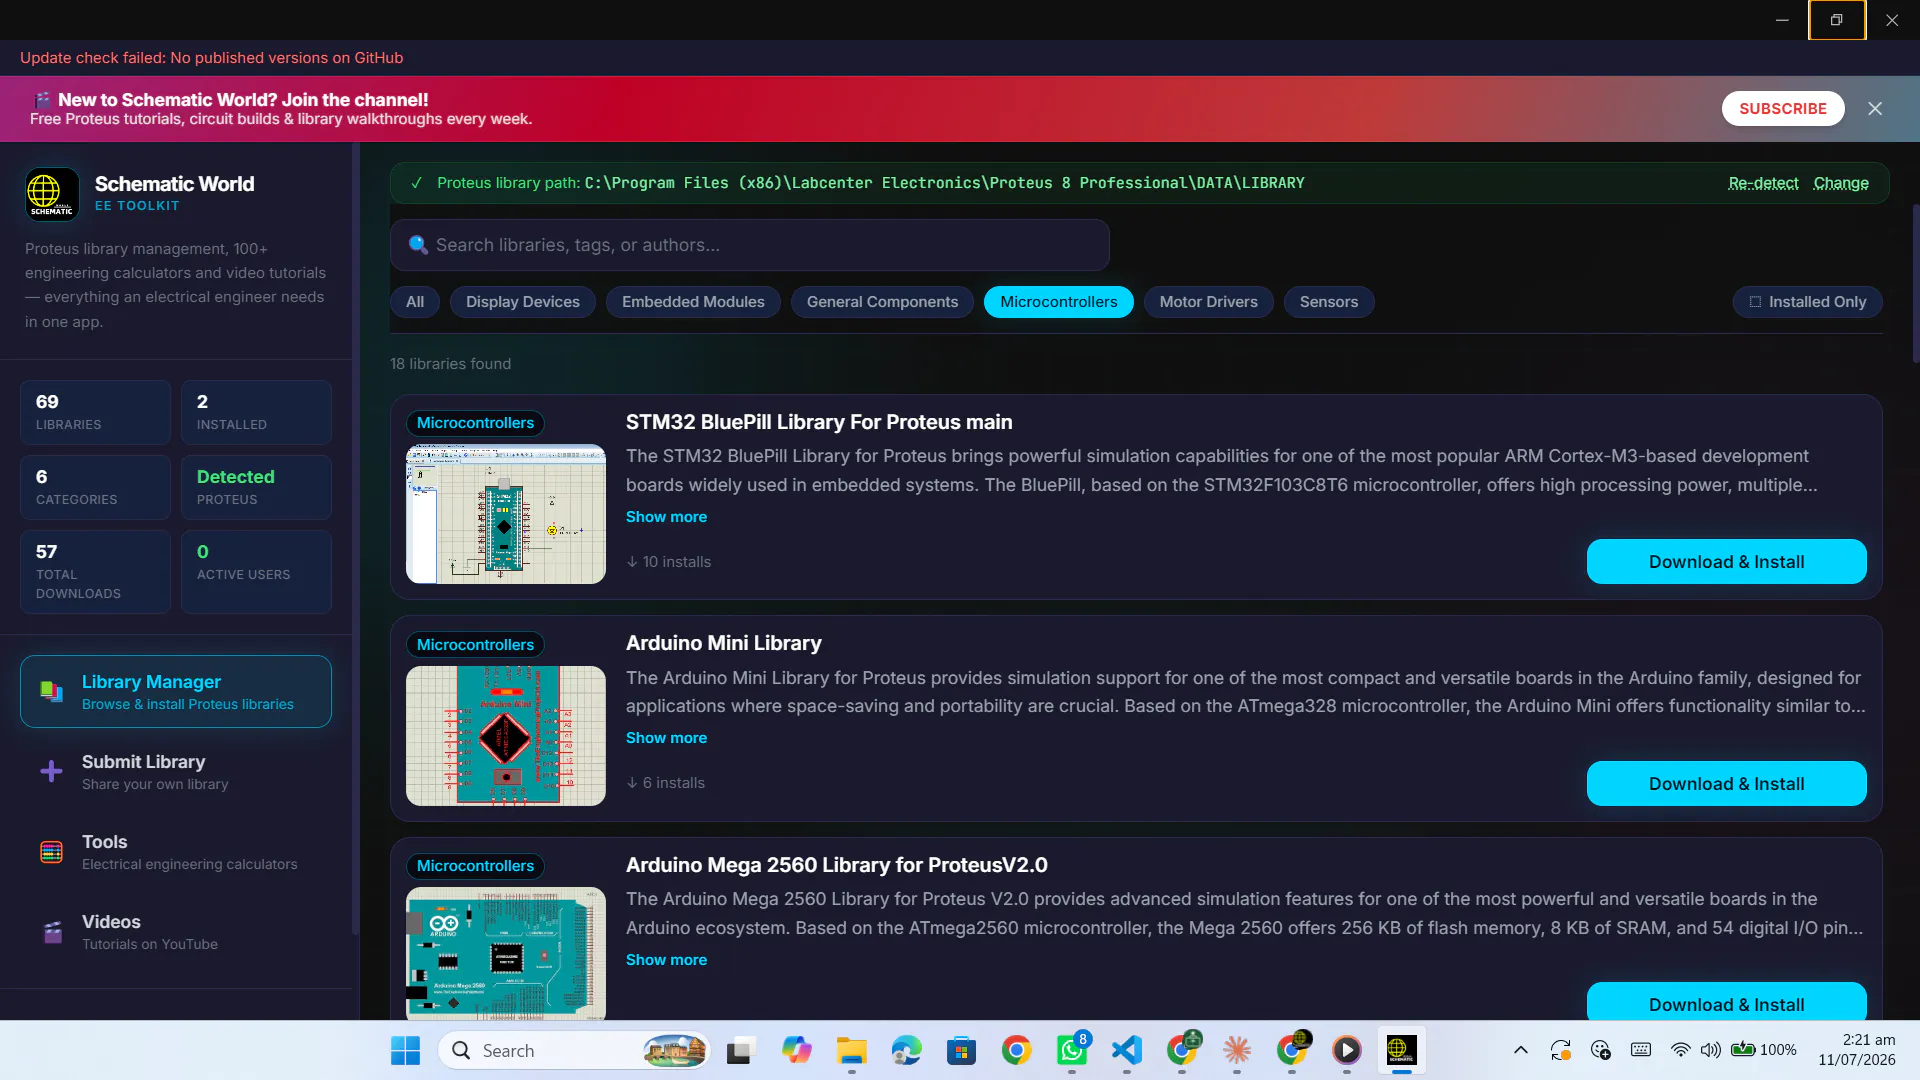Select the All category filter
Image resolution: width=1920 pixels, height=1080 pixels.
415,302
